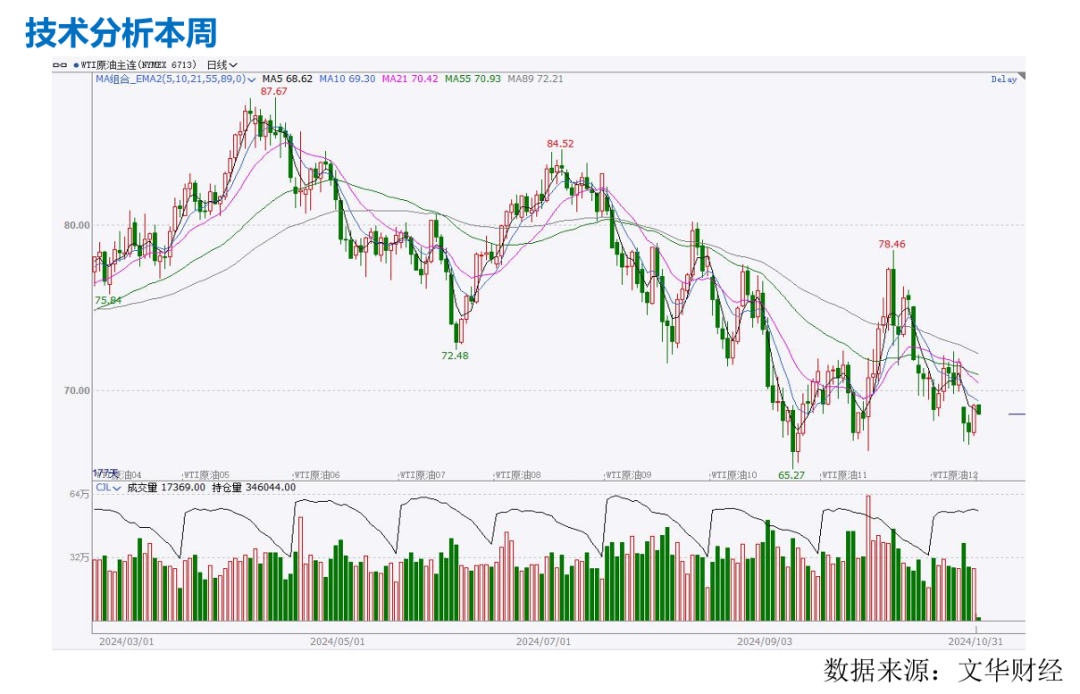Click the linked-window icon before WTI title
Screen dimensions: 1080x694
[59, 65]
